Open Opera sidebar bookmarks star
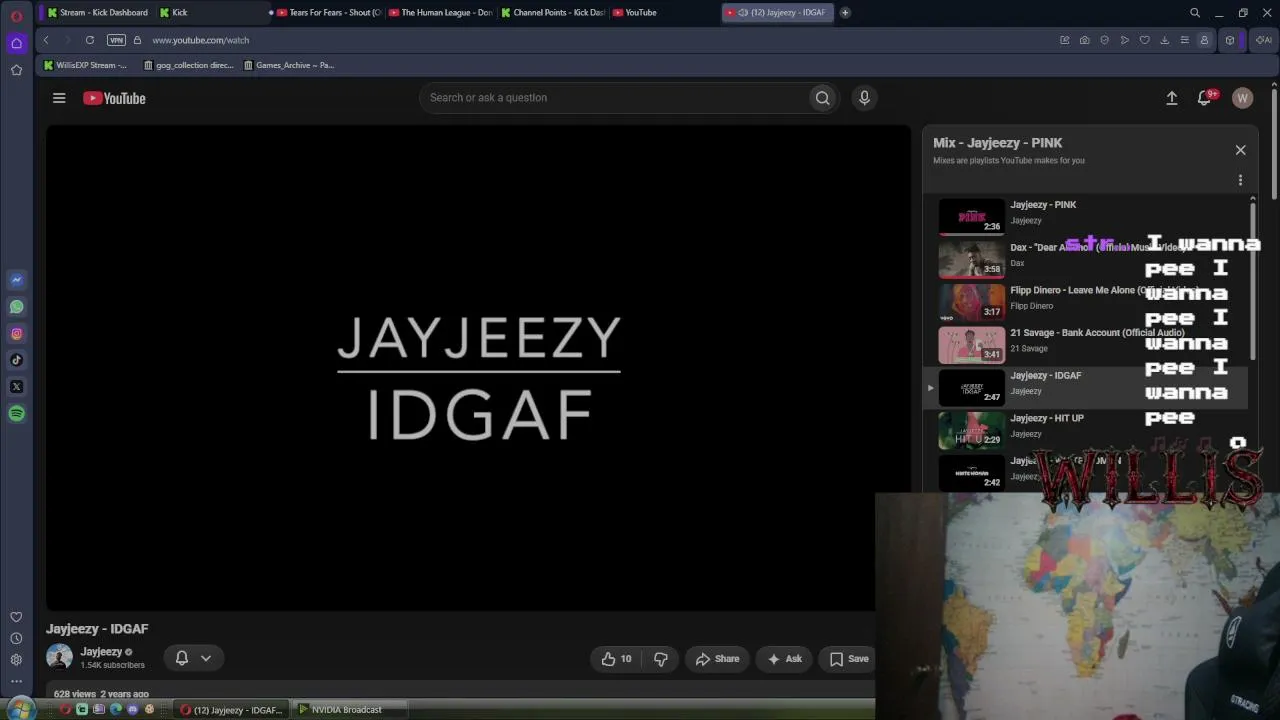1280x720 pixels. [16, 70]
